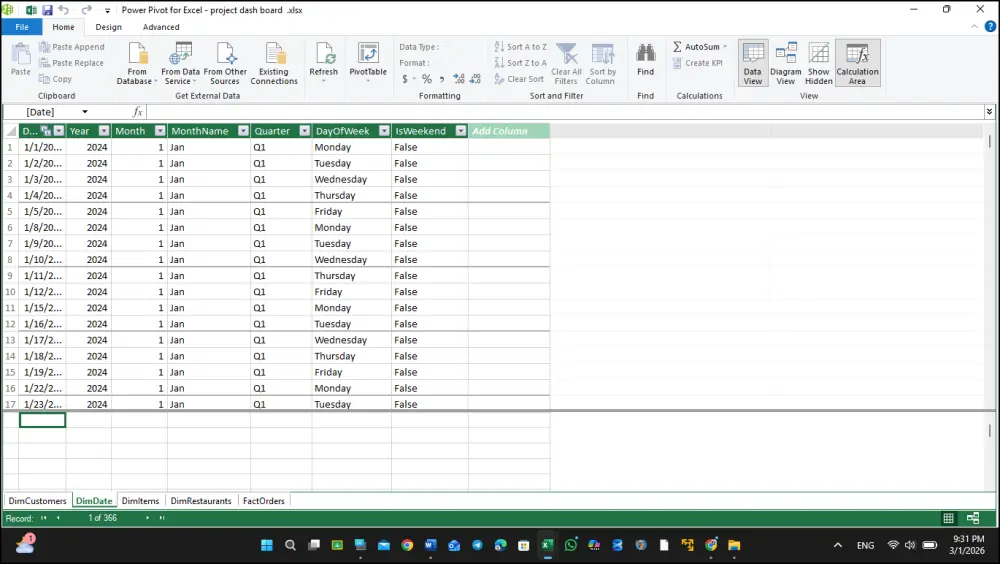Select Paste Append in Clipboard
The width and height of the screenshot is (1000, 564).
[x=71, y=47]
